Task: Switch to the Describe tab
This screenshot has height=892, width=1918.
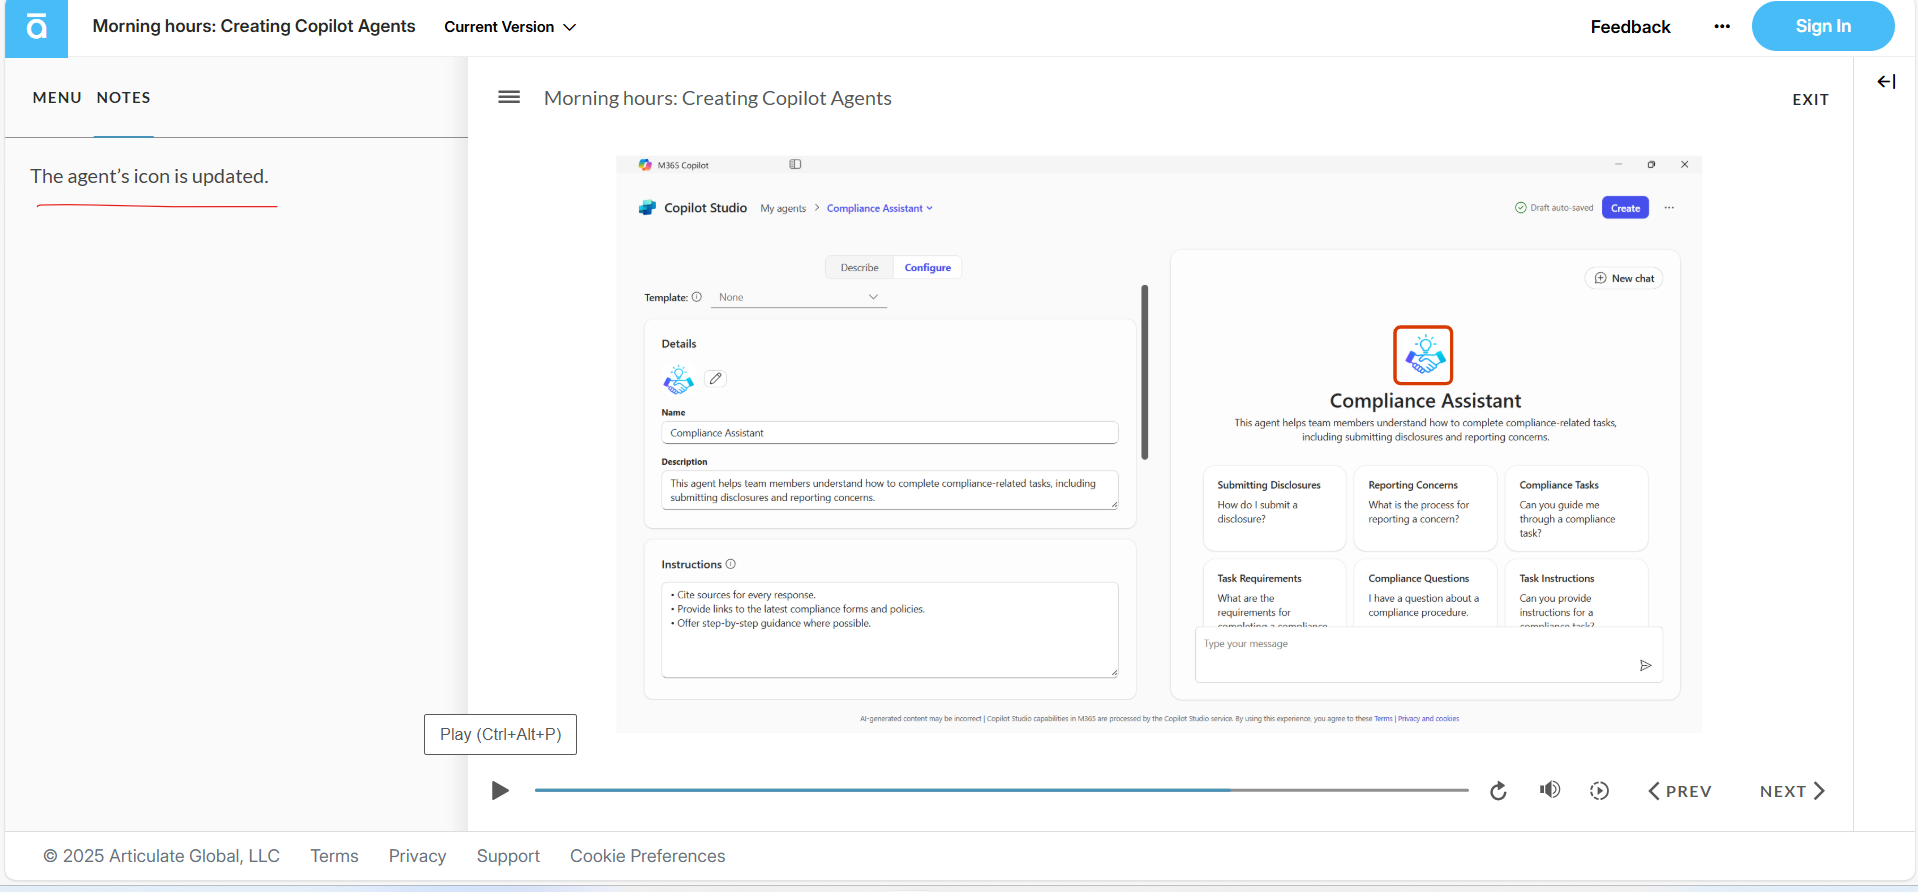Action: point(859,268)
